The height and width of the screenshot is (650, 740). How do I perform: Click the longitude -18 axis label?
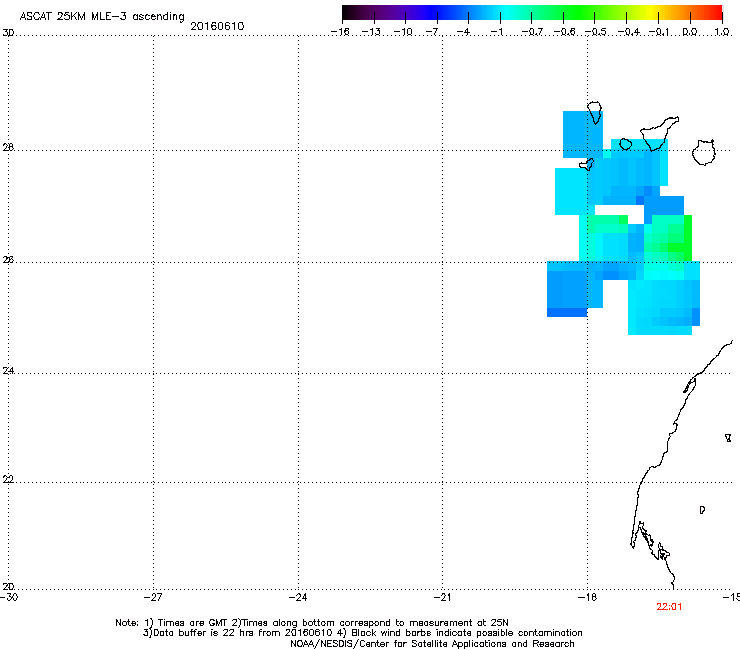pos(587,597)
